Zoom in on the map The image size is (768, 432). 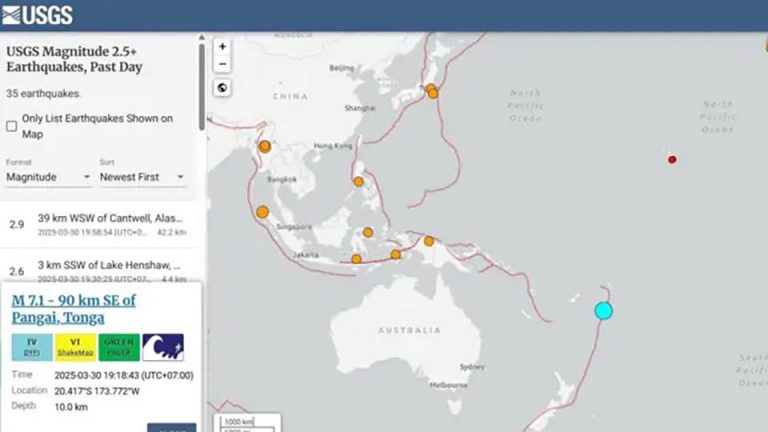[x=222, y=46]
